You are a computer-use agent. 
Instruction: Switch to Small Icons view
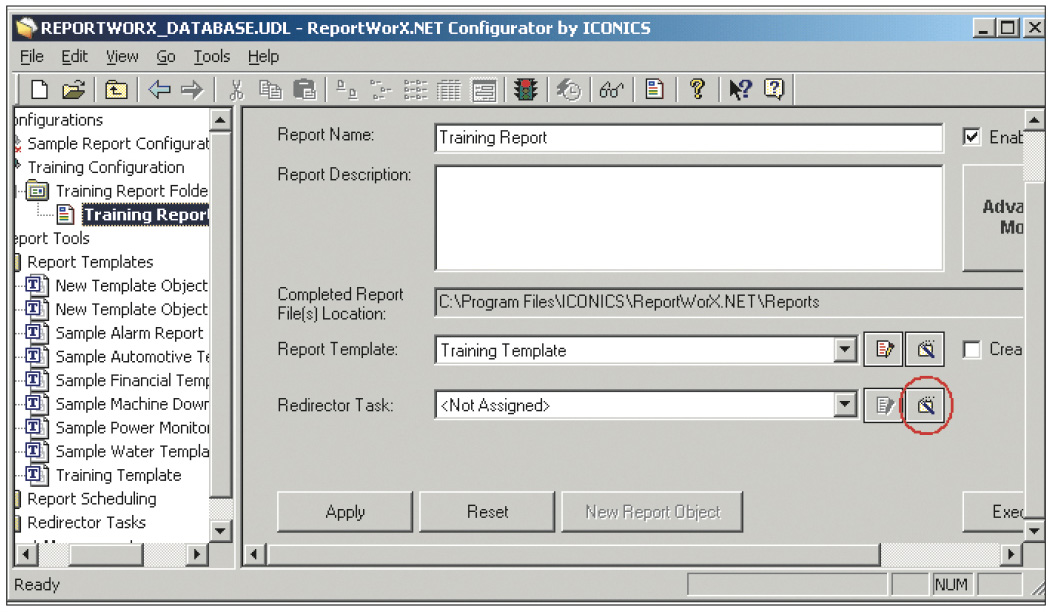point(381,89)
